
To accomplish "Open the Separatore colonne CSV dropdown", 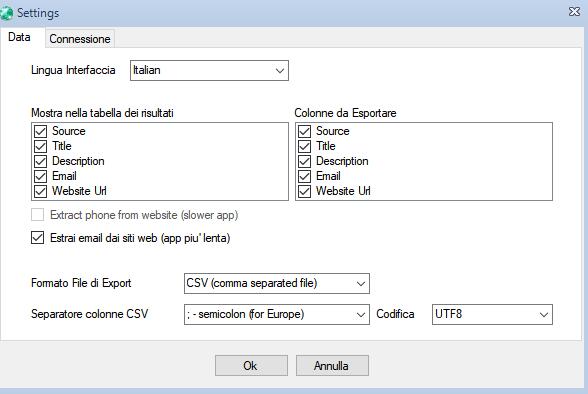I will pyautogui.click(x=277, y=314).
